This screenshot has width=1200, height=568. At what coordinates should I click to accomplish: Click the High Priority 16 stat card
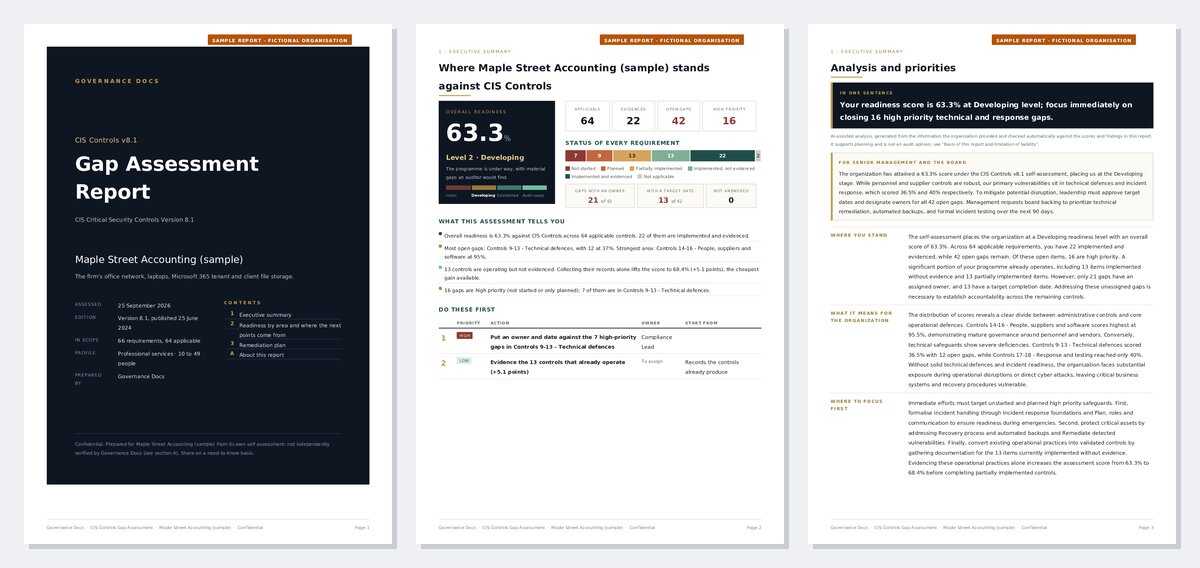click(728, 116)
